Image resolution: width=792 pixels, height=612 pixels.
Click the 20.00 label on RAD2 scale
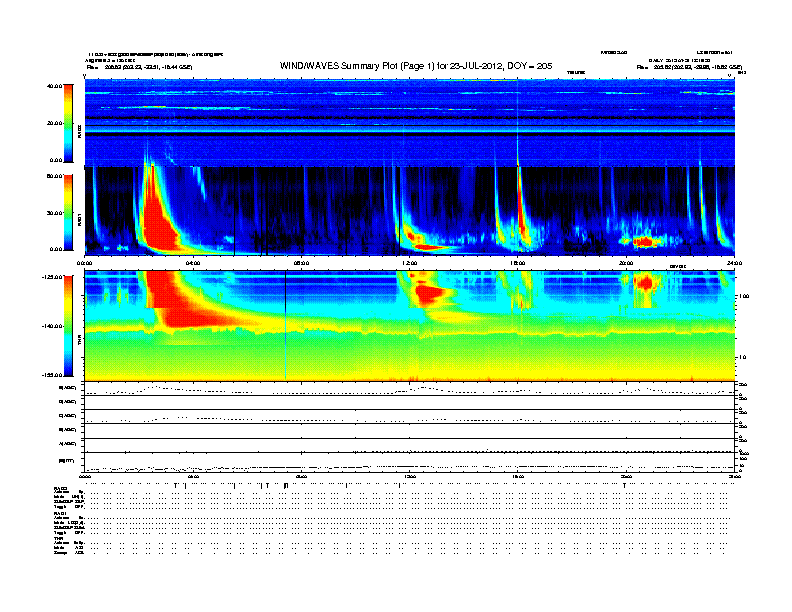[x=55, y=123]
